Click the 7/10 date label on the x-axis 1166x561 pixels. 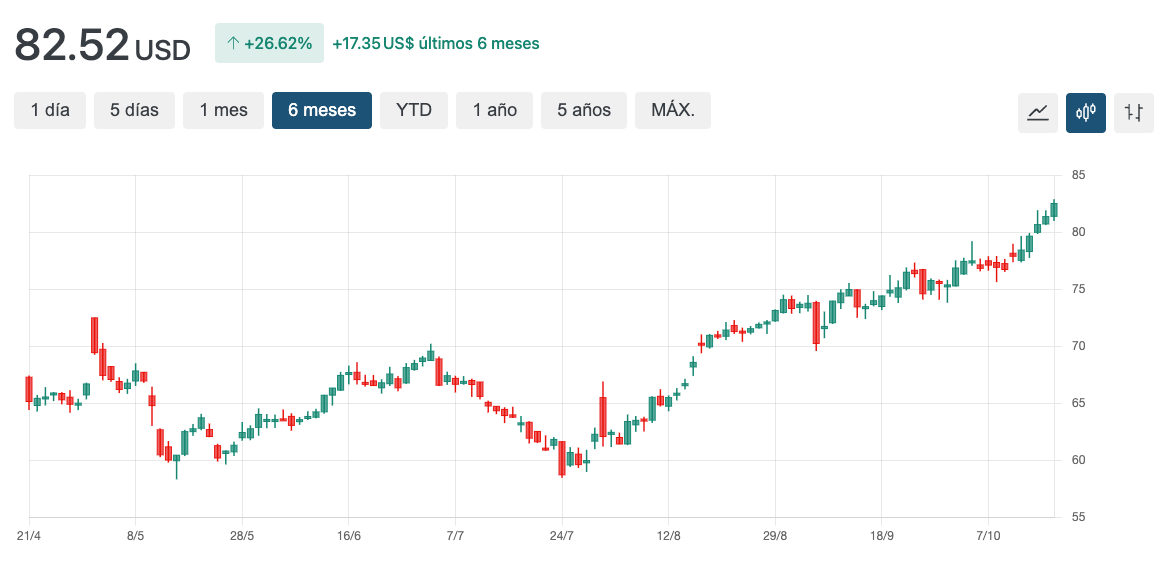tap(988, 536)
